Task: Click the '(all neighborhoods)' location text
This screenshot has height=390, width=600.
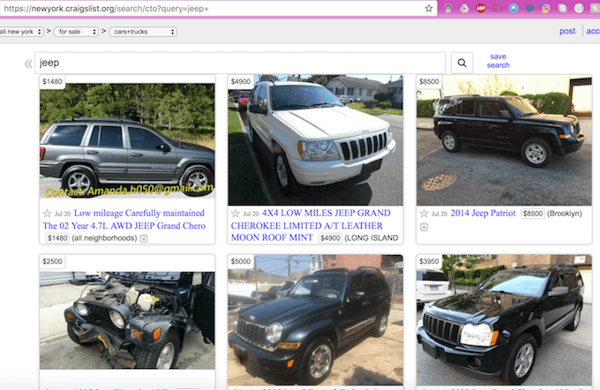Action: 104,238
